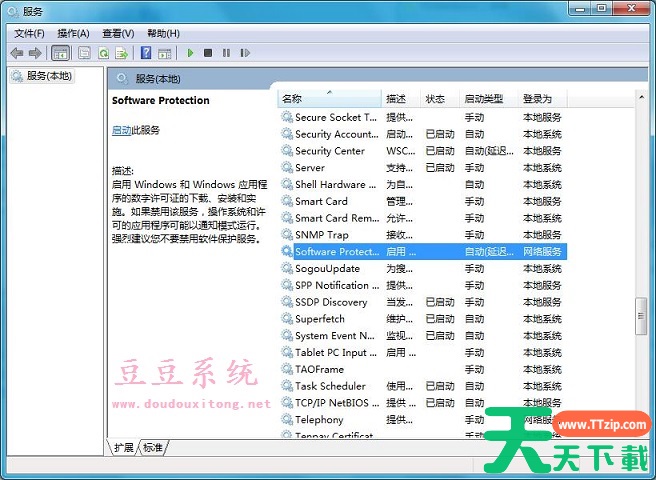Sort by the 状态 column header
The image size is (656, 480).
440,99
